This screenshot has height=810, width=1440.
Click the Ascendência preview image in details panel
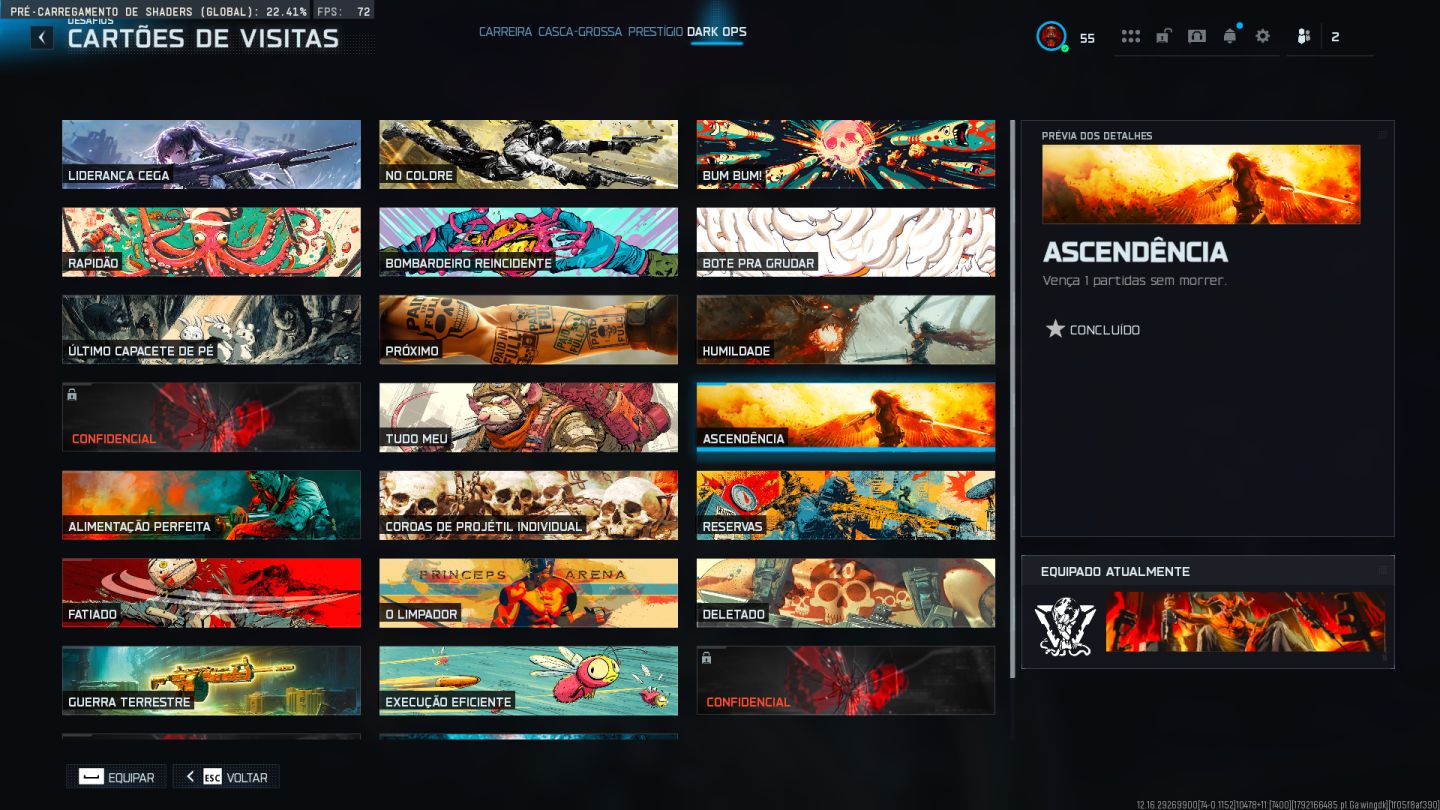[x=1201, y=184]
